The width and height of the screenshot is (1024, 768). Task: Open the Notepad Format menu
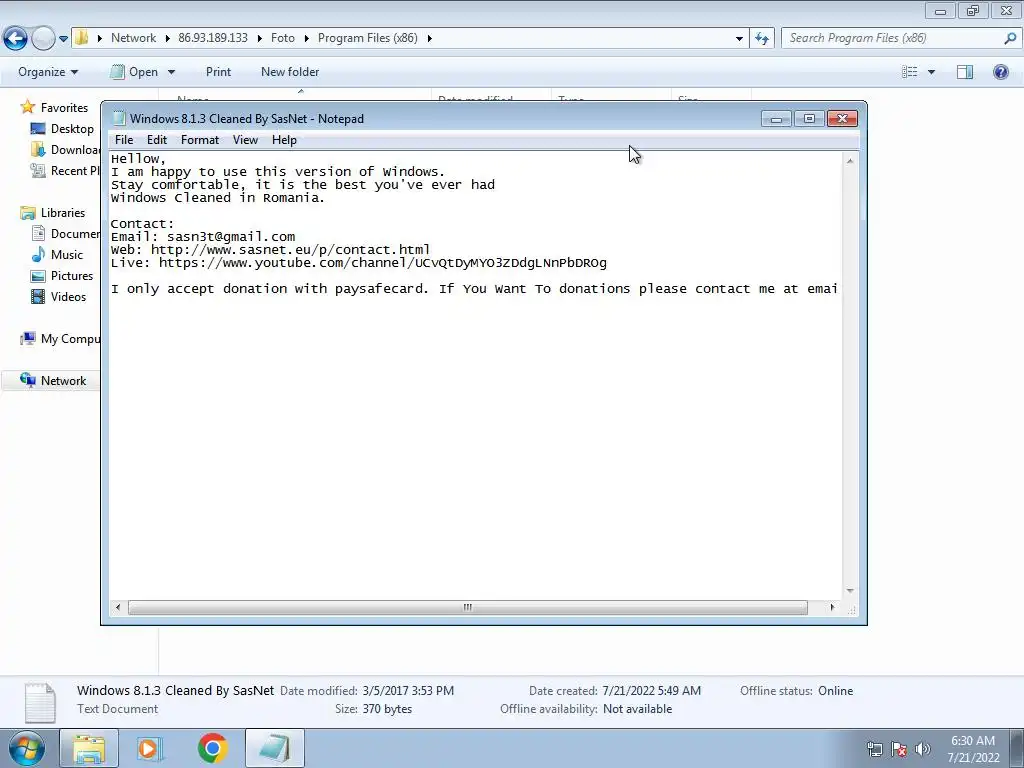click(x=200, y=140)
